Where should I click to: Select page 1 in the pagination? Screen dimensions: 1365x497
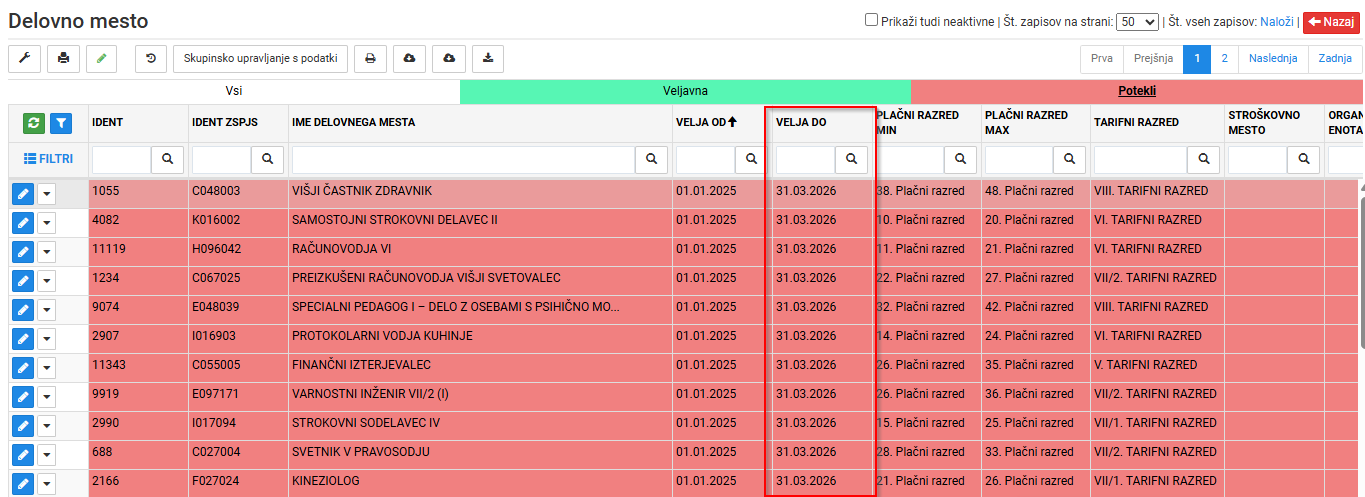[1197, 59]
